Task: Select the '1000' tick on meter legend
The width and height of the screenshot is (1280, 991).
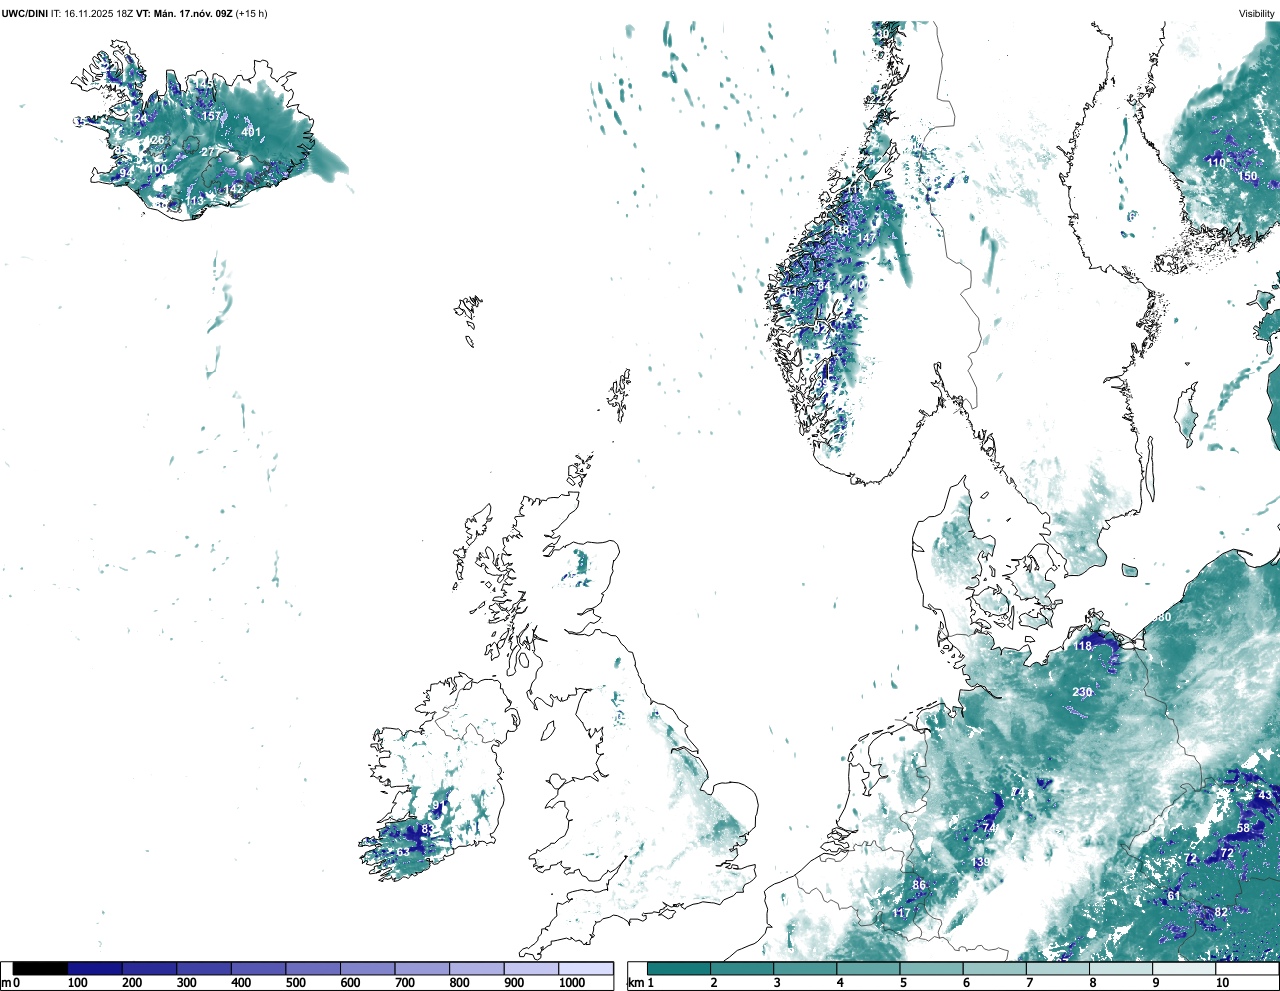Action: pyautogui.click(x=572, y=983)
